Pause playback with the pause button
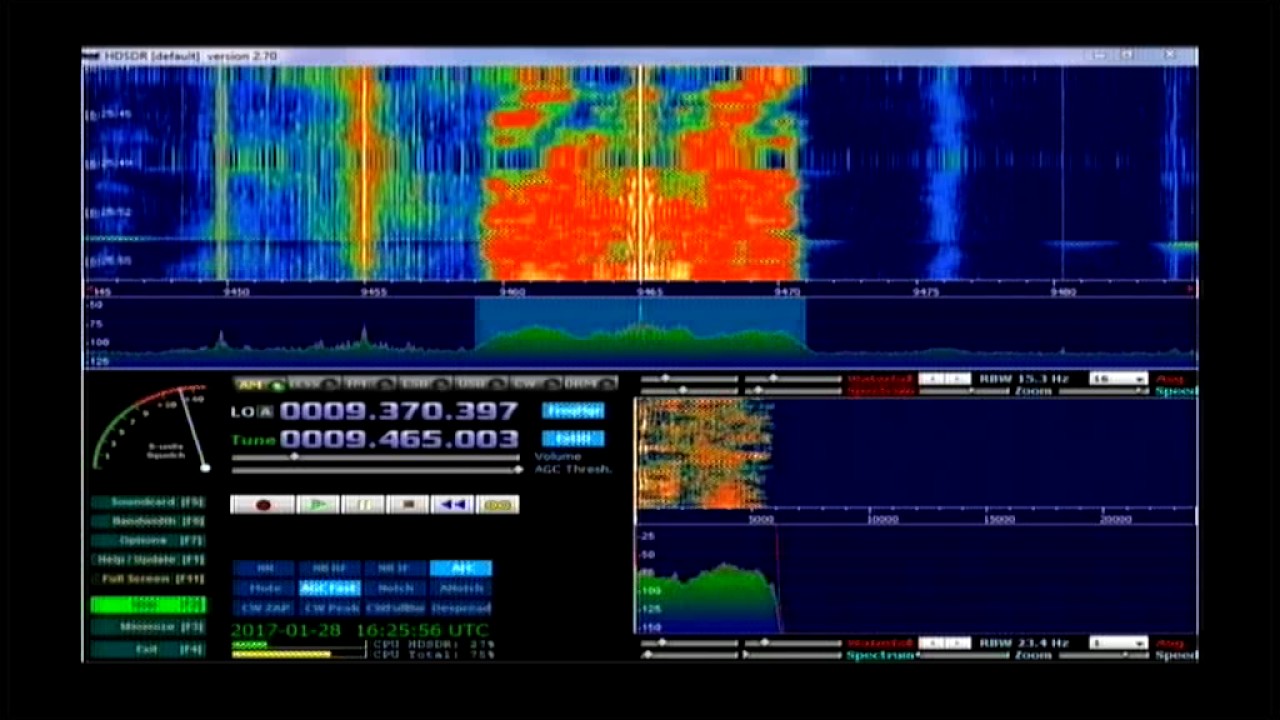1280x720 pixels. (363, 505)
